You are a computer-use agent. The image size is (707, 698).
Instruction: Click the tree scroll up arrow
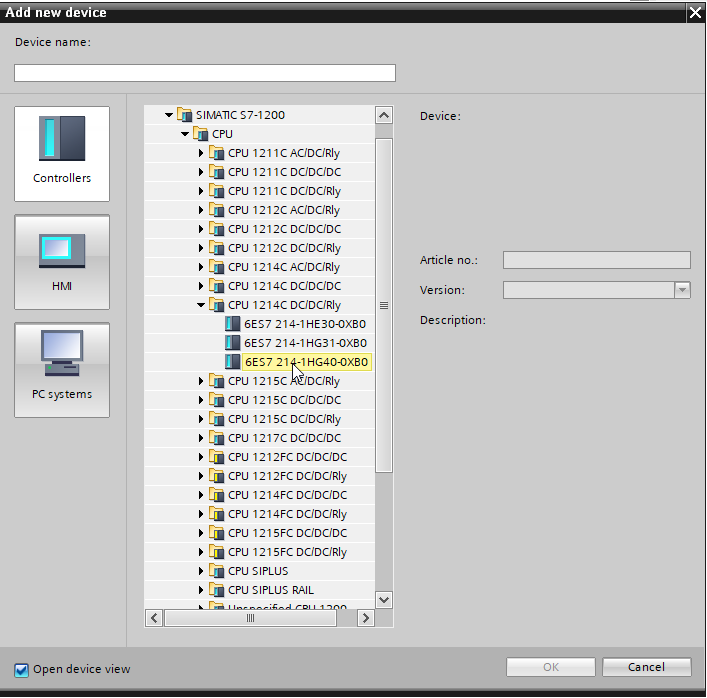click(x=384, y=115)
